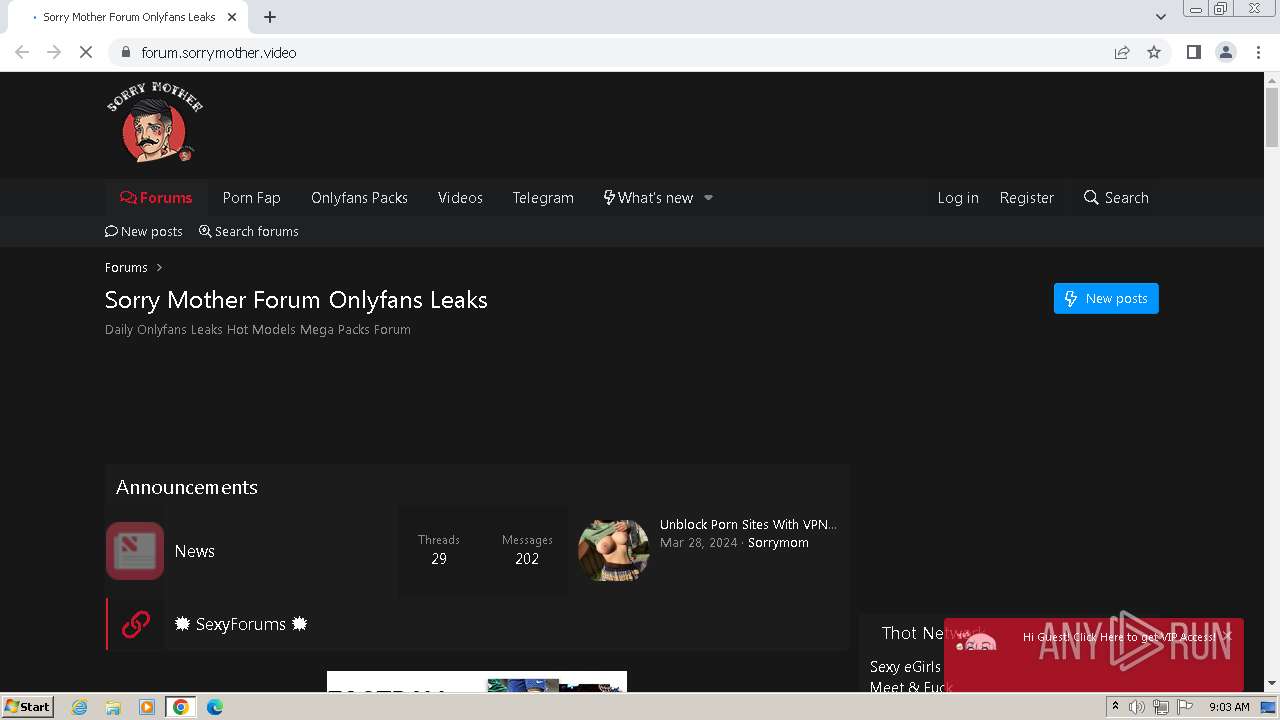
Task: Open the Sorrymom user profile link
Action: [x=778, y=543]
